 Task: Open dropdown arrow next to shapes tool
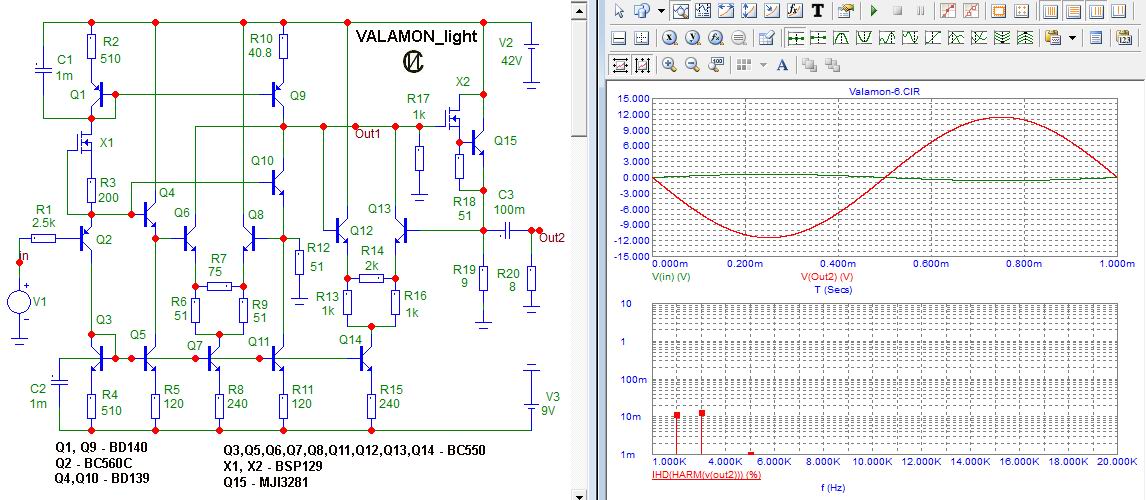662,11
